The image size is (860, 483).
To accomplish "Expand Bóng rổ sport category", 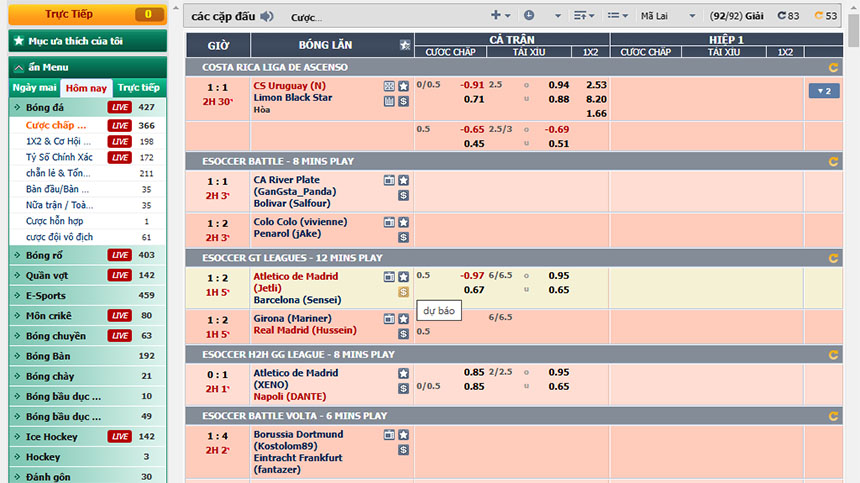I will (88, 255).
